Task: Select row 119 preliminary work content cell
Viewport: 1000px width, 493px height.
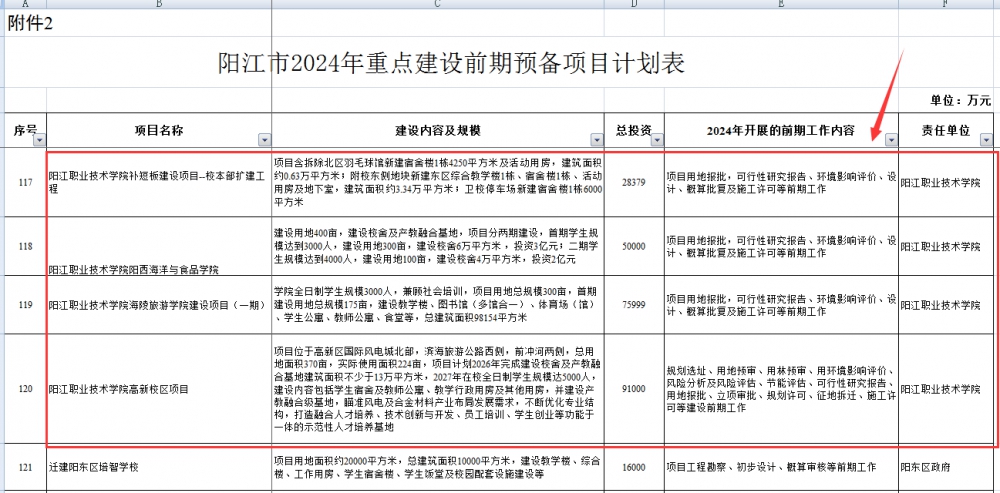Action: 781,305
